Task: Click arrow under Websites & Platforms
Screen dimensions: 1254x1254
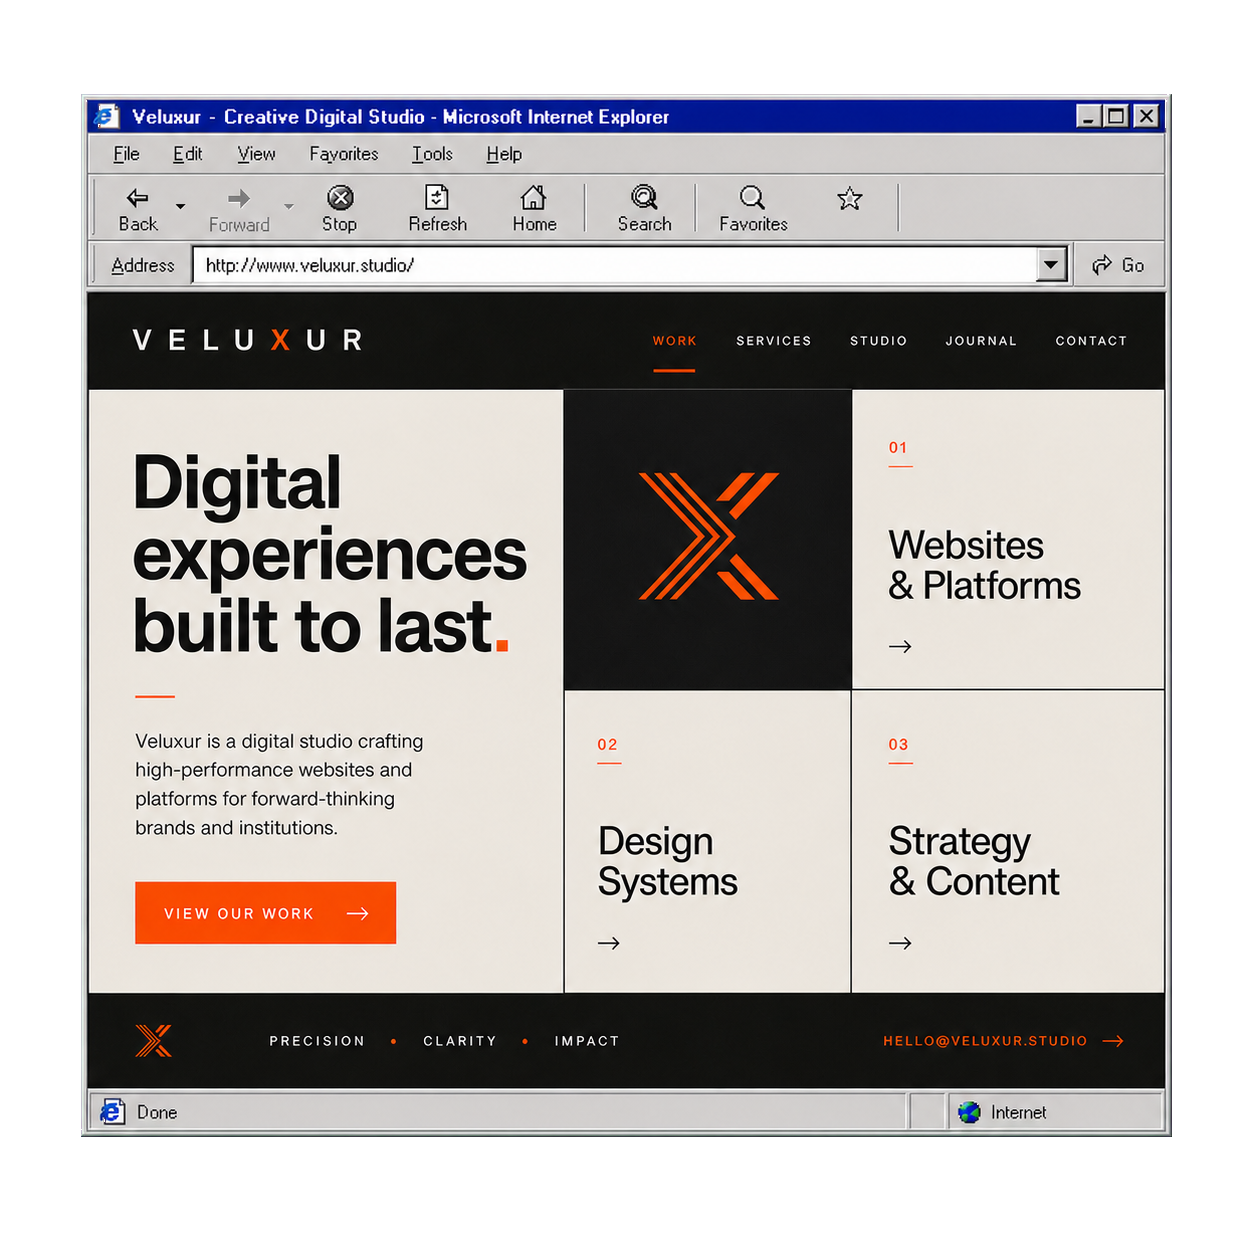Action: coord(900,647)
